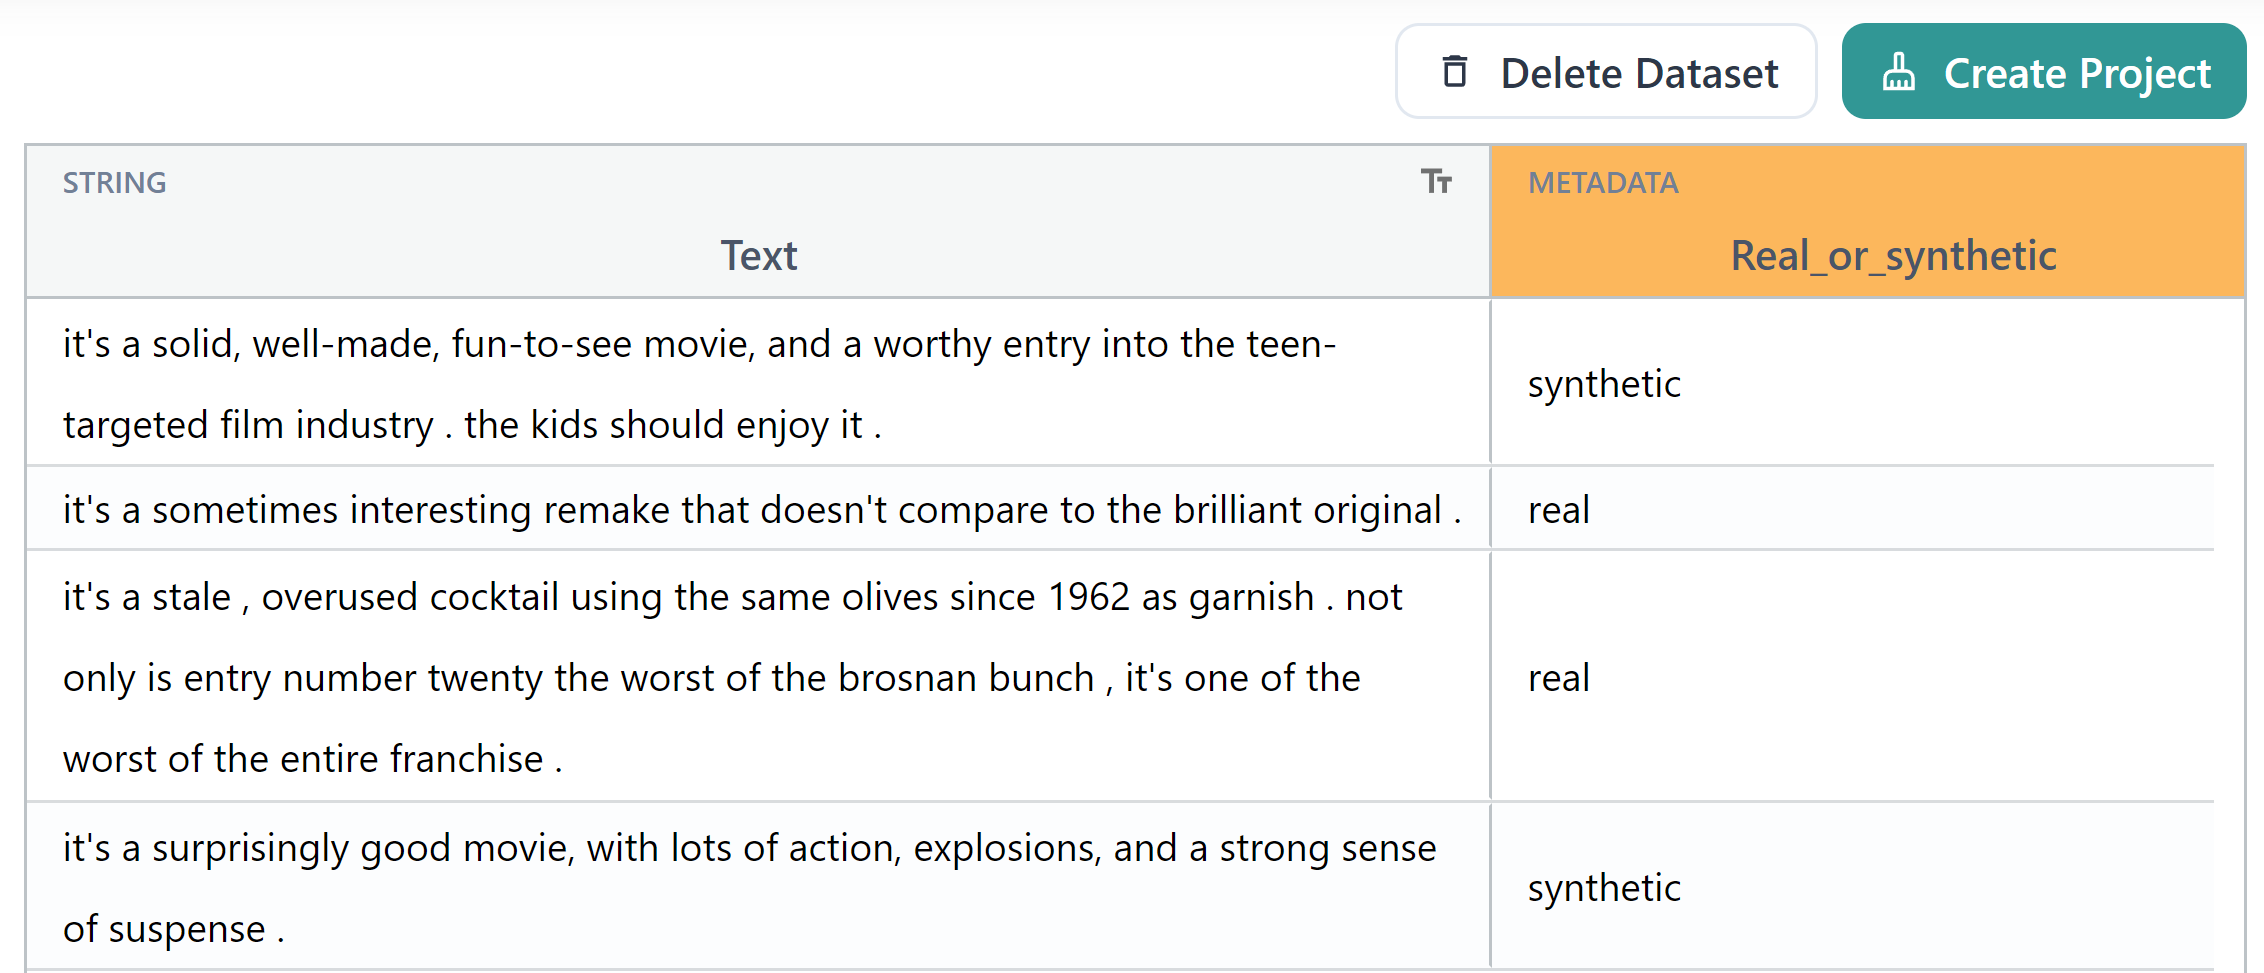This screenshot has width=2264, height=973.
Task: Click the STRING column type label
Action: (x=115, y=182)
